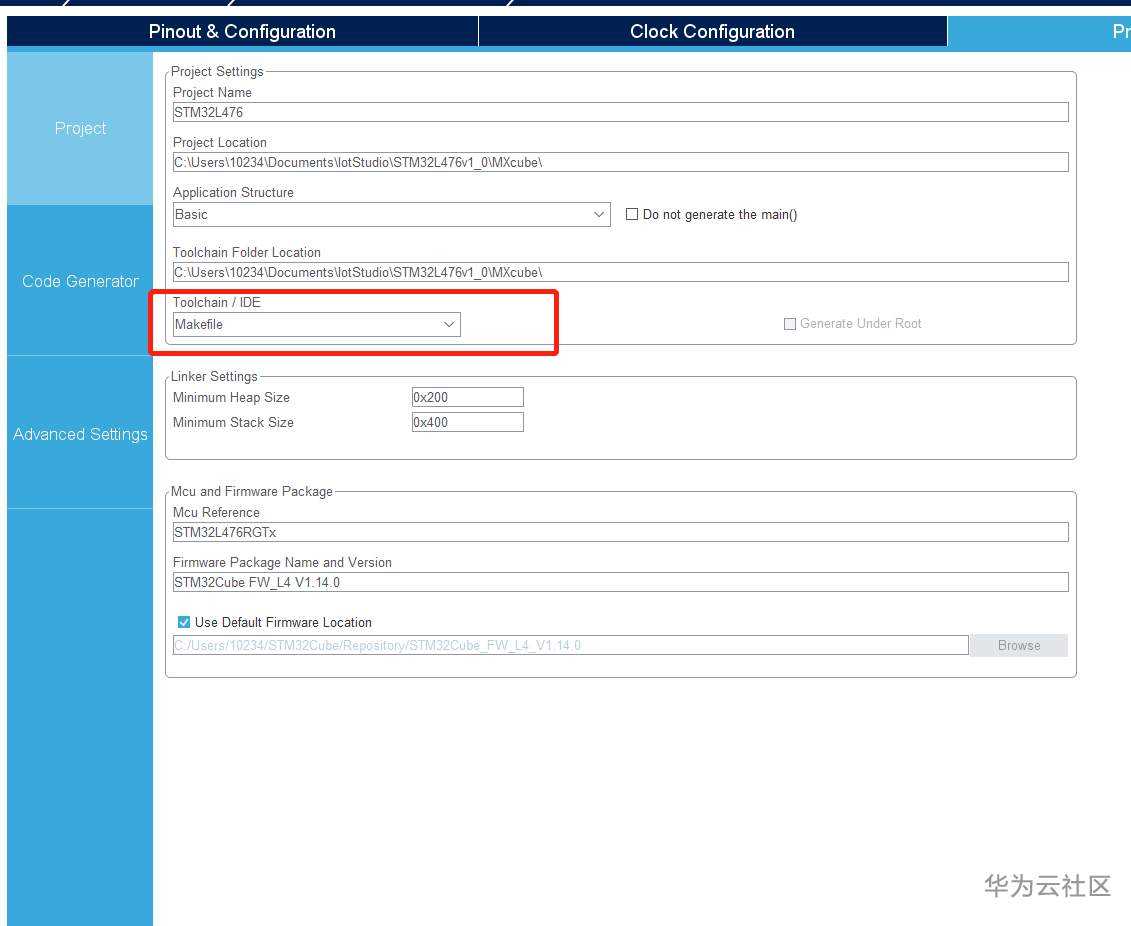The height and width of the screenshot is (926, 1131).
Task: Click the Minimum Heap Size field 0x200
Action: tap(467, 397)
